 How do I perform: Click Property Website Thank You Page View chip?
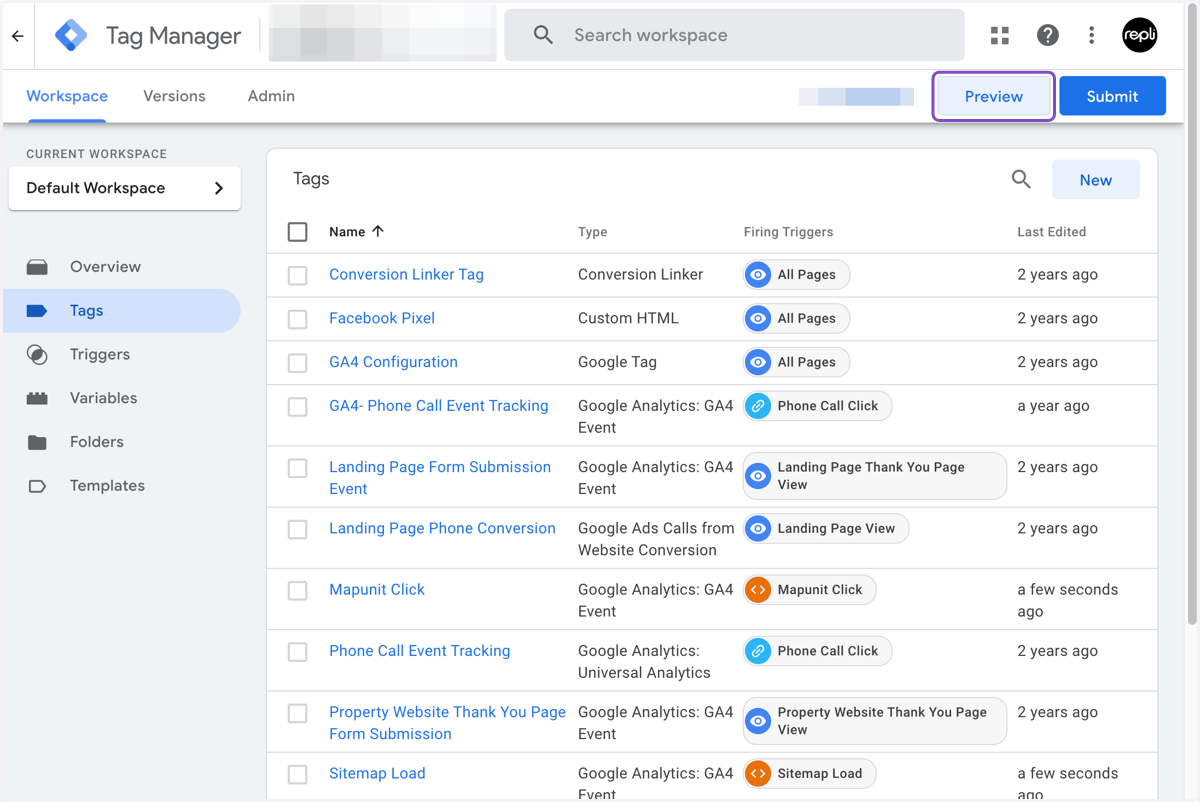[x=874, y=721]
